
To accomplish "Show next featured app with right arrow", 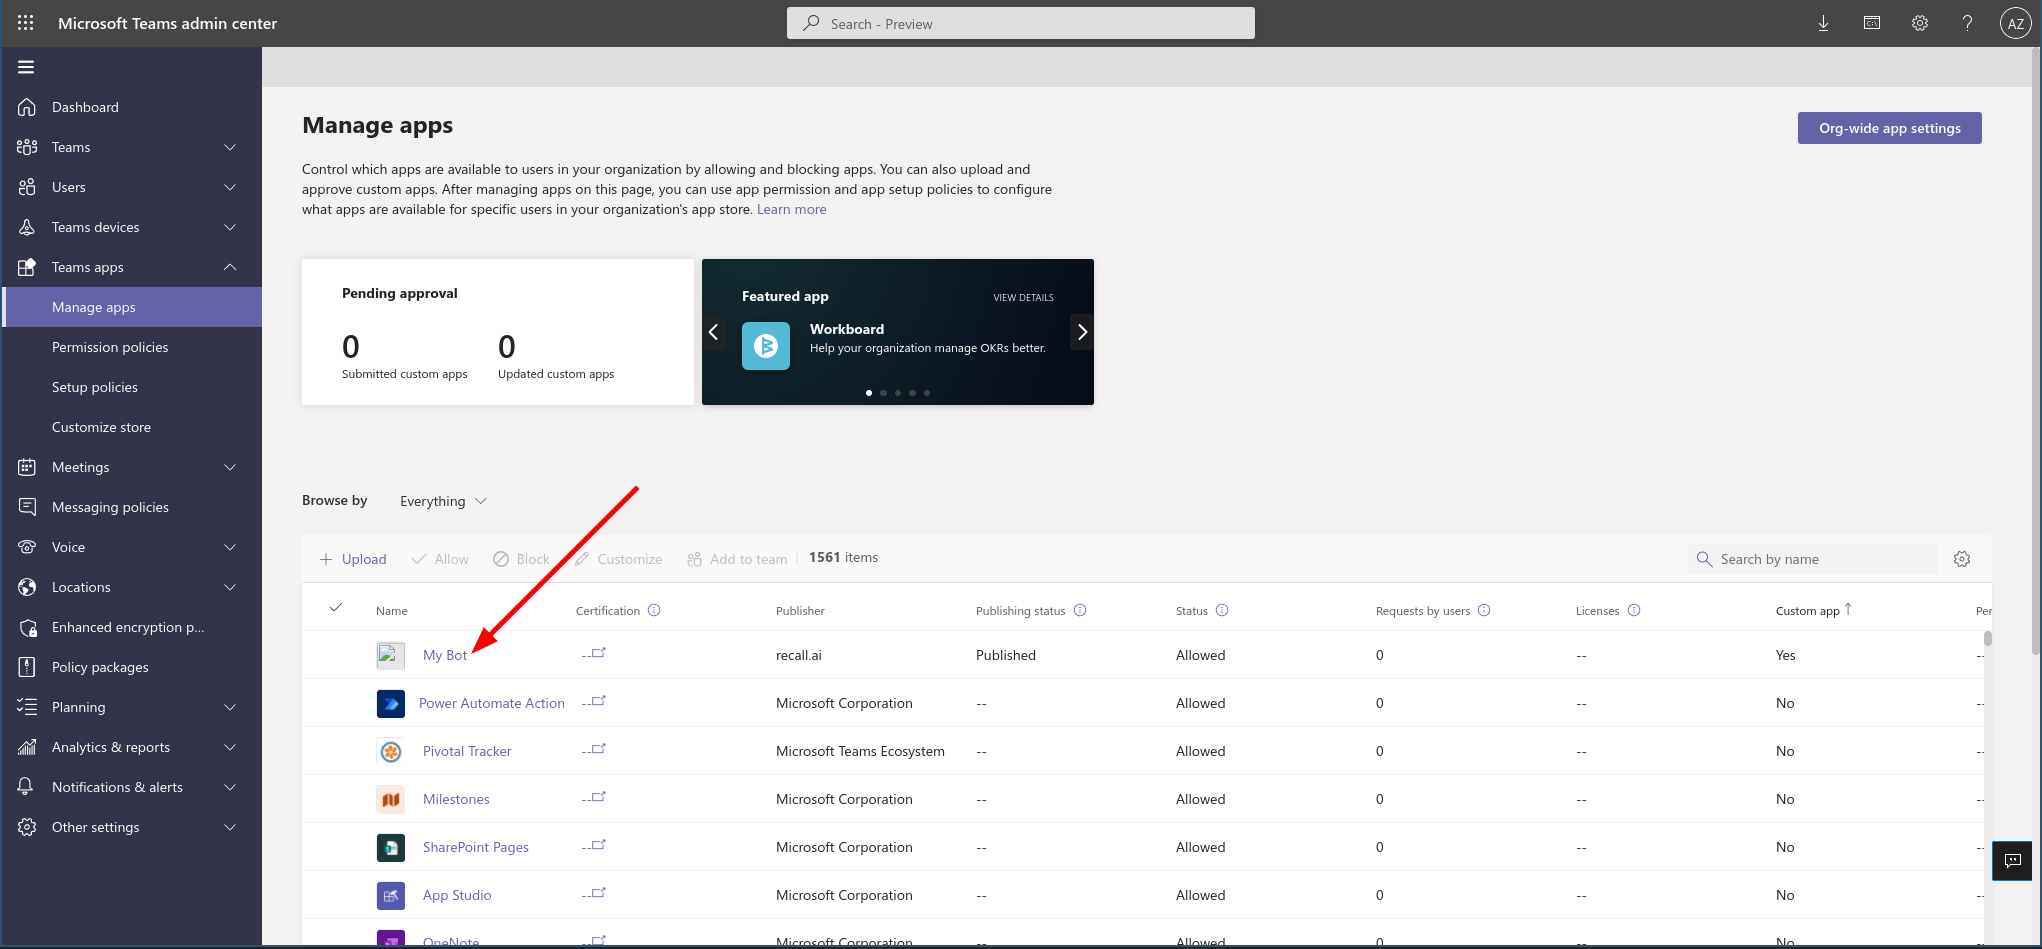I will click(x=1082, y=332).
